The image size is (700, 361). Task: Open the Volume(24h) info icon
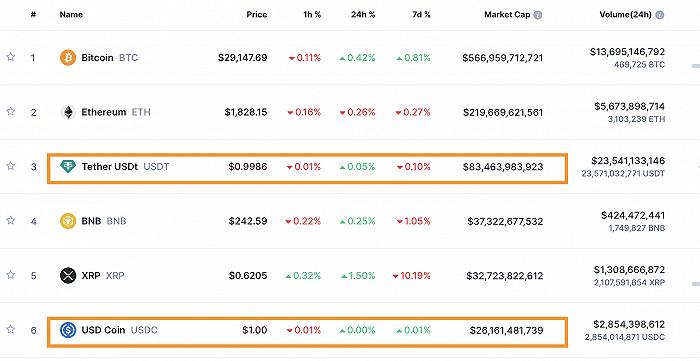tap(660, 15)
